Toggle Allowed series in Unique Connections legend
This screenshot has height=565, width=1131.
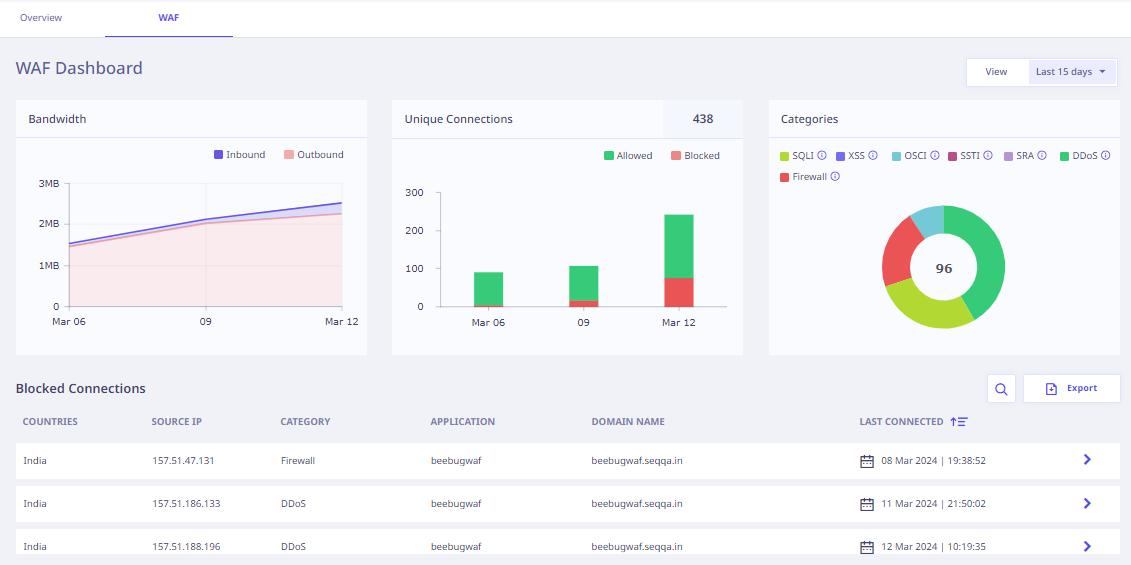click(x=628, y=155)
